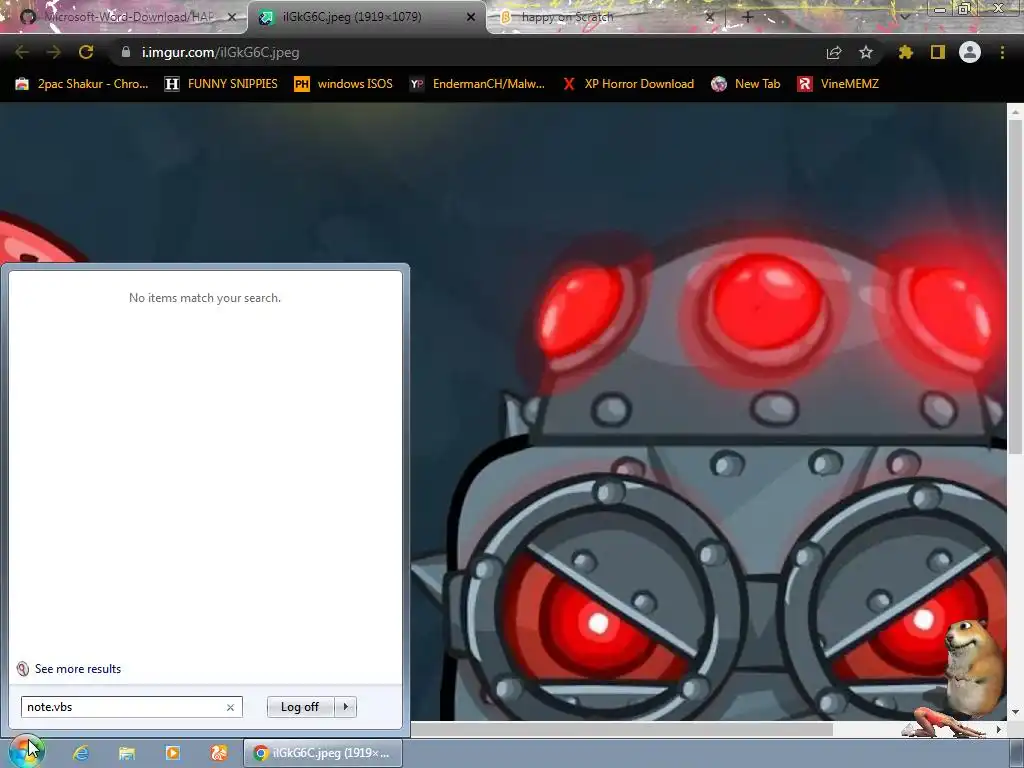1024x768 pixels.
Task: Open the share page icon
Action: pyautogui.click(x=833, y=53)
